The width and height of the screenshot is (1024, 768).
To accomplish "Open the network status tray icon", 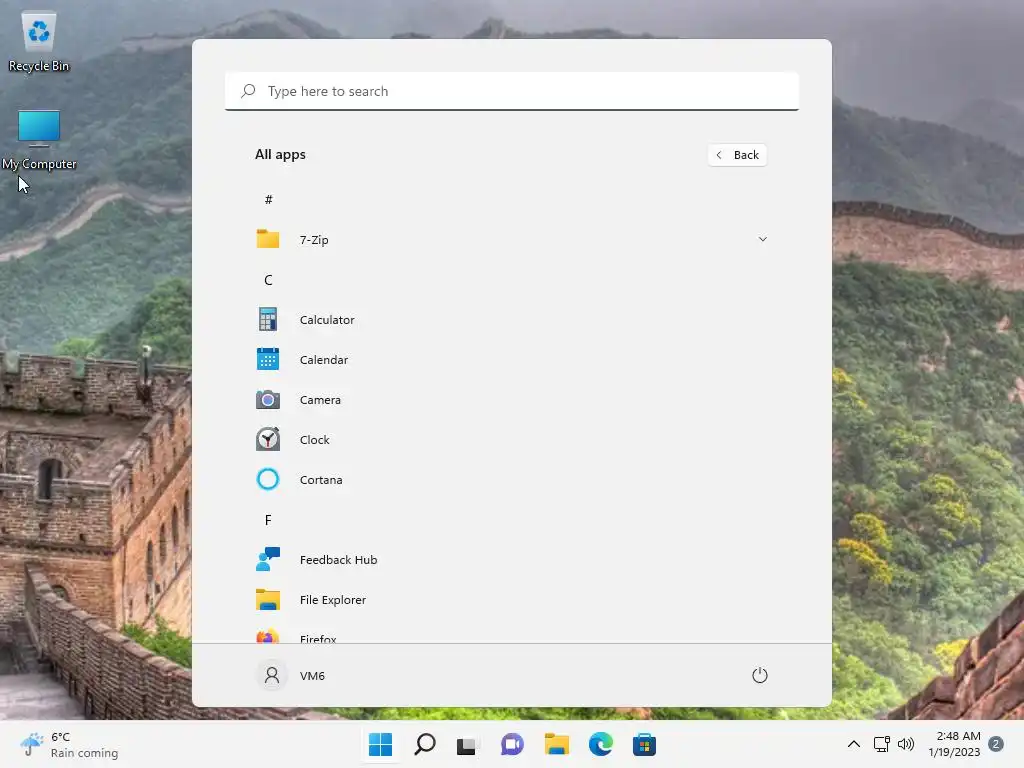I will pos(882,744).
